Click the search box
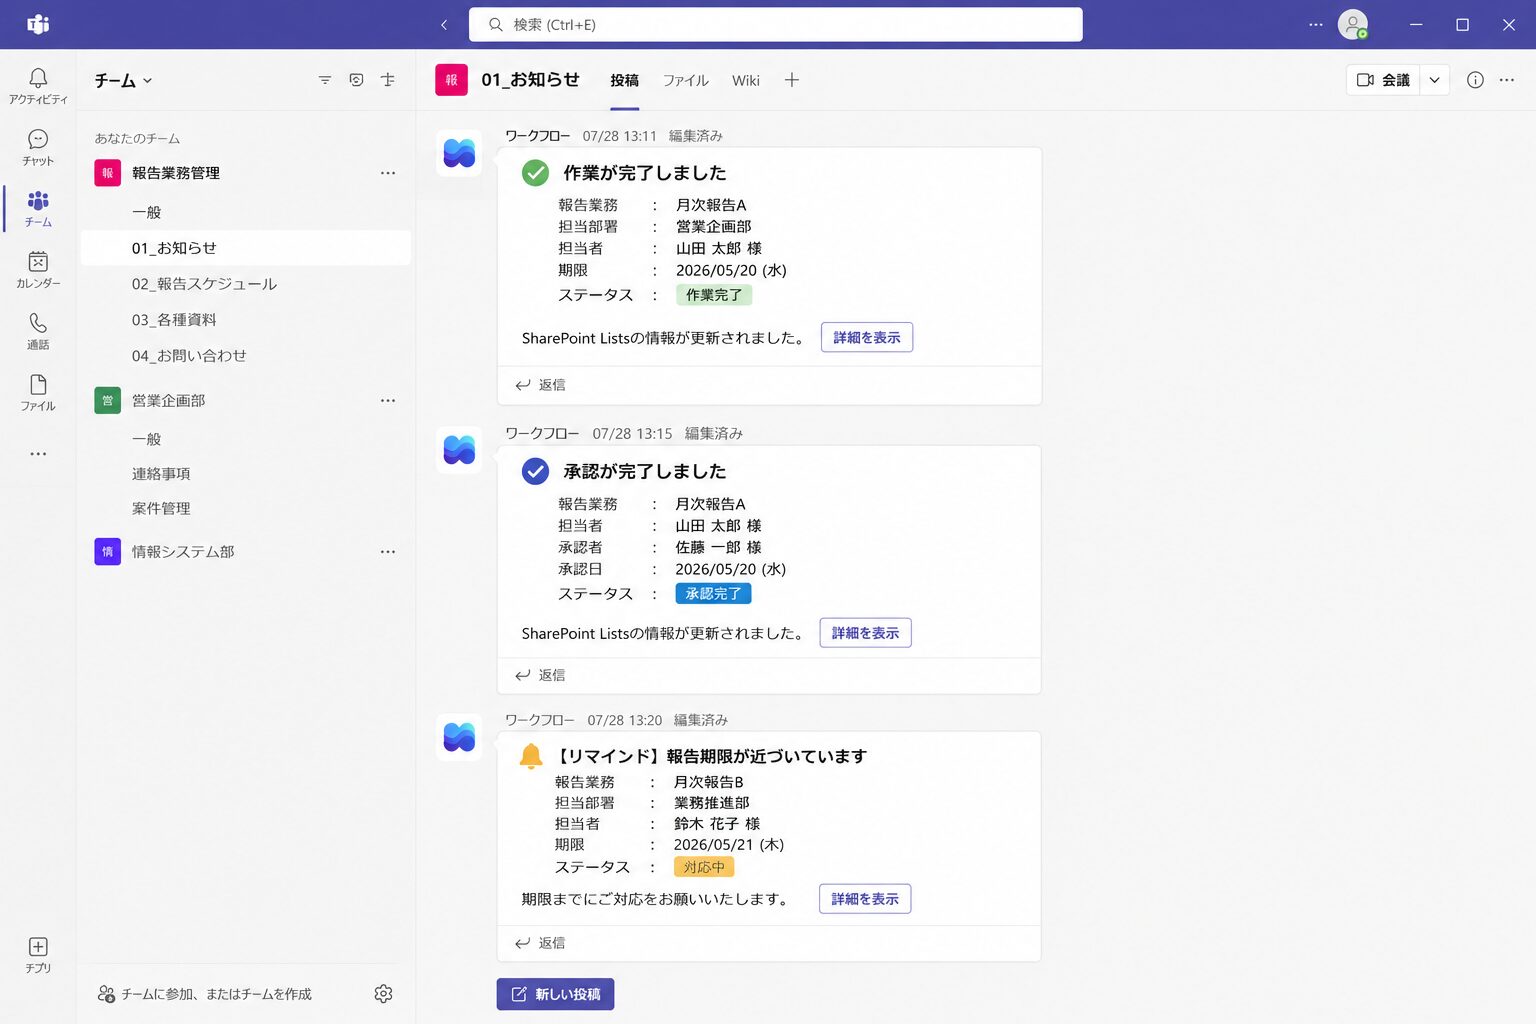This screenshot has width=1536, height=1024. point(776,25)
